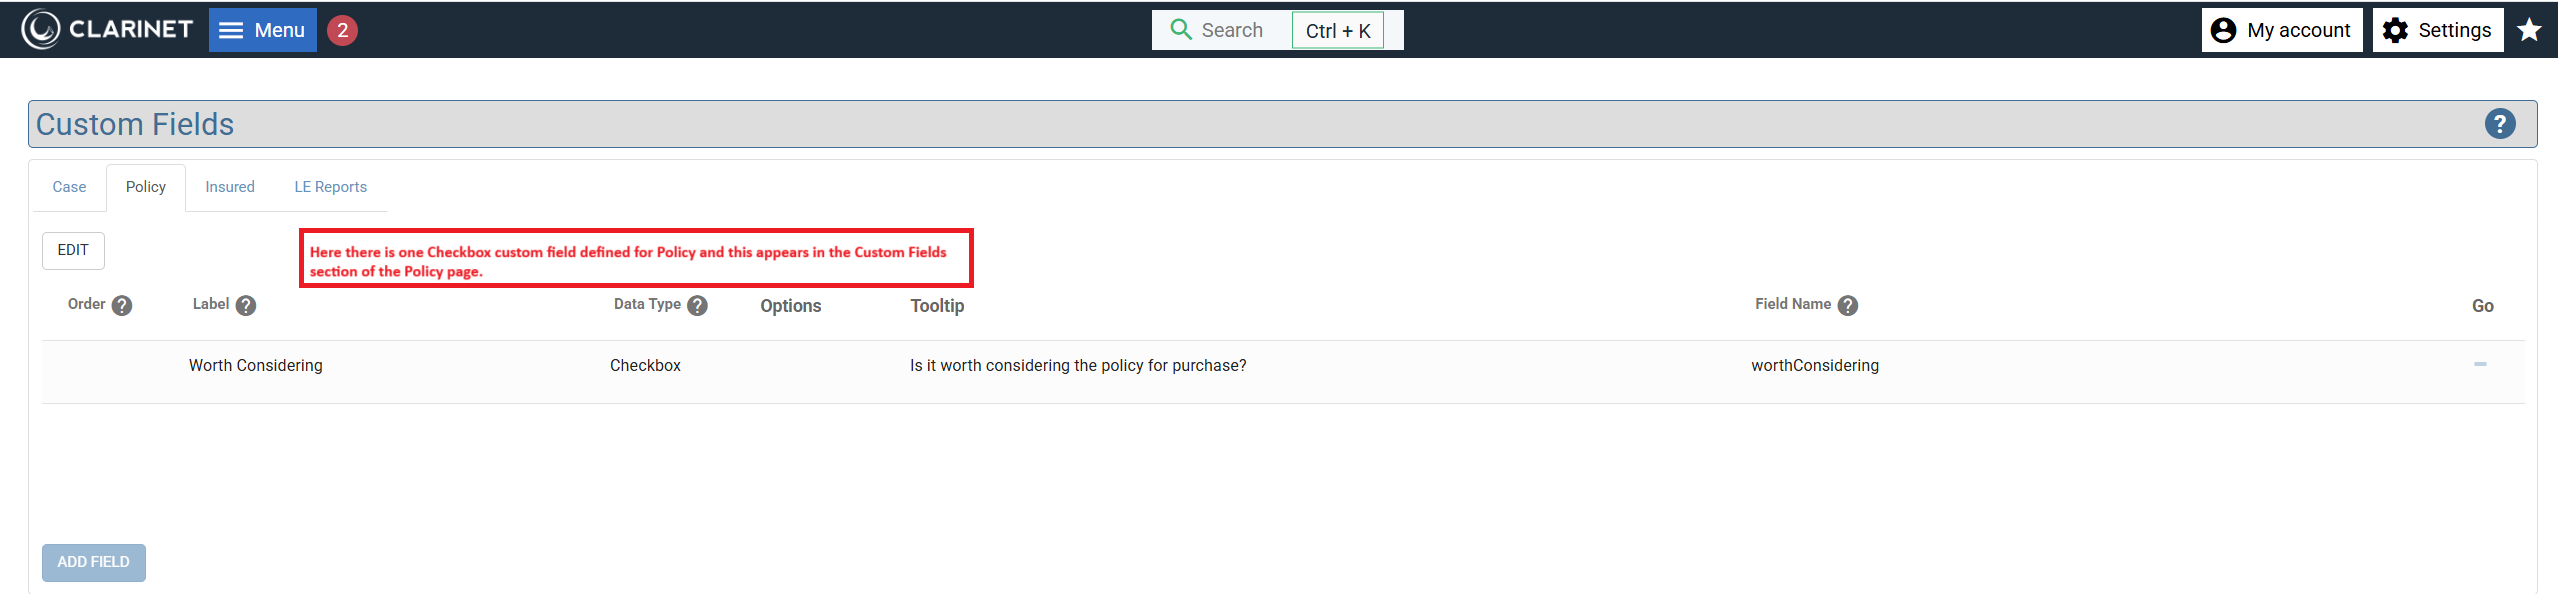The width and height of the screenshot is (2558, 594).
Task: Click the ADD FIELD button
Action: click(x=94, y=562)
